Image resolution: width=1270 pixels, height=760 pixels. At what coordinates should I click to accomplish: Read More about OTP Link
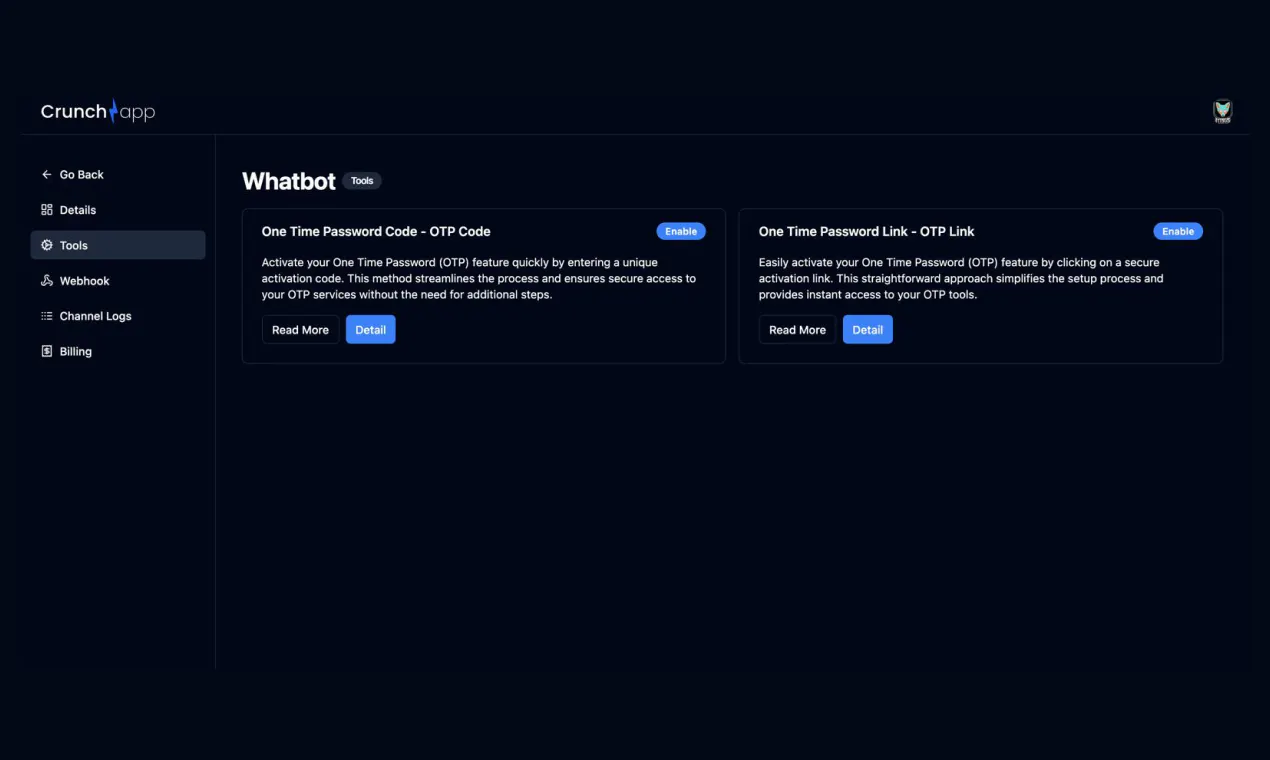797,330
